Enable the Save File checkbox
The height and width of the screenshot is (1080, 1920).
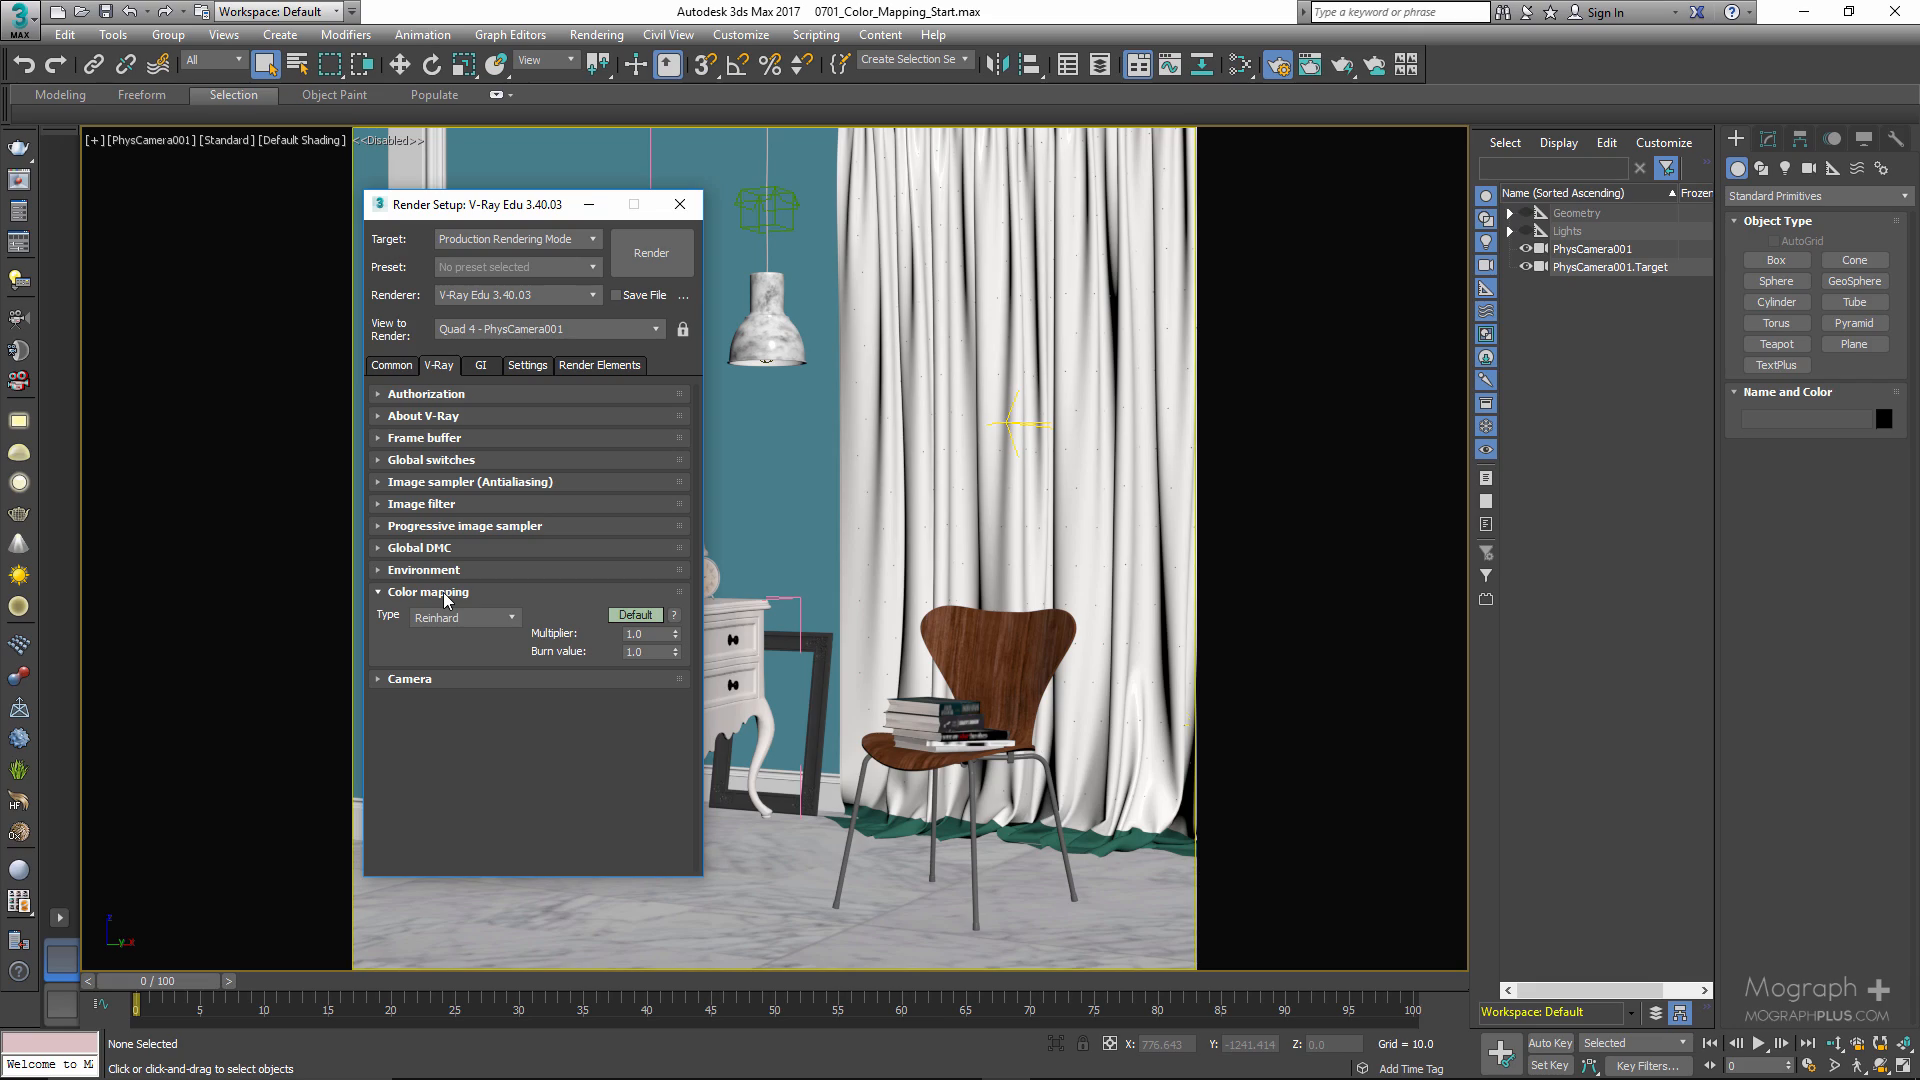[616, 295]
